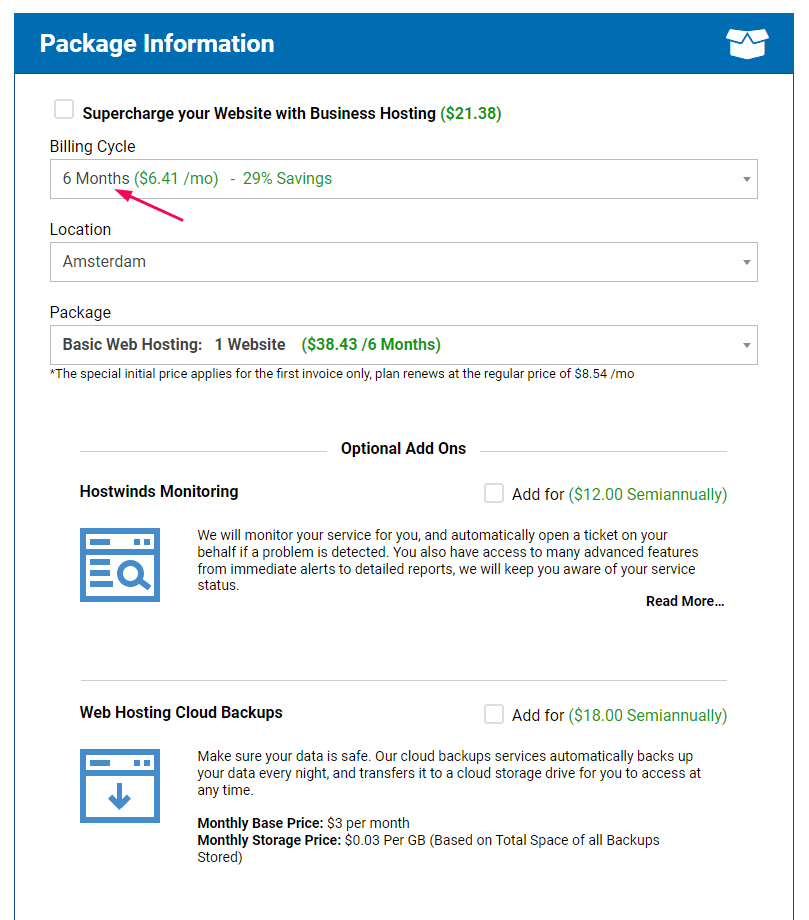
Task: Click the Package field label
Action: point(80,312)
